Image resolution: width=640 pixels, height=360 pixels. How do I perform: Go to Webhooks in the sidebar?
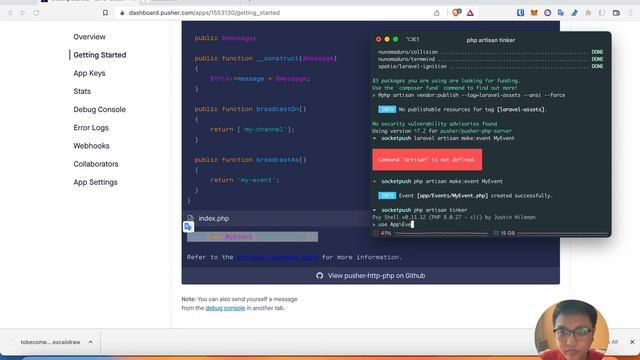pyautogui.click(x=91, y=146)
